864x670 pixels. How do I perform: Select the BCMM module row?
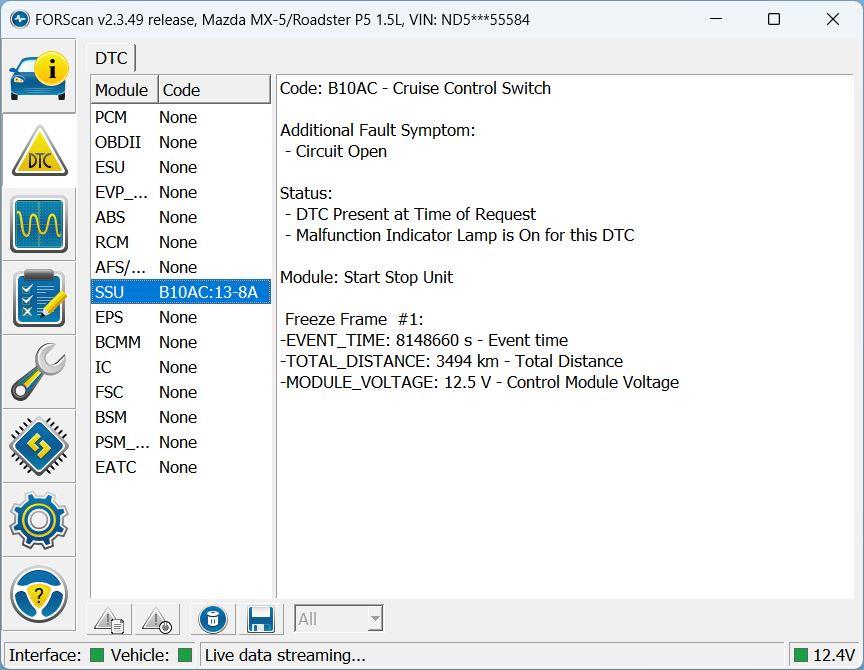[181, 342]
